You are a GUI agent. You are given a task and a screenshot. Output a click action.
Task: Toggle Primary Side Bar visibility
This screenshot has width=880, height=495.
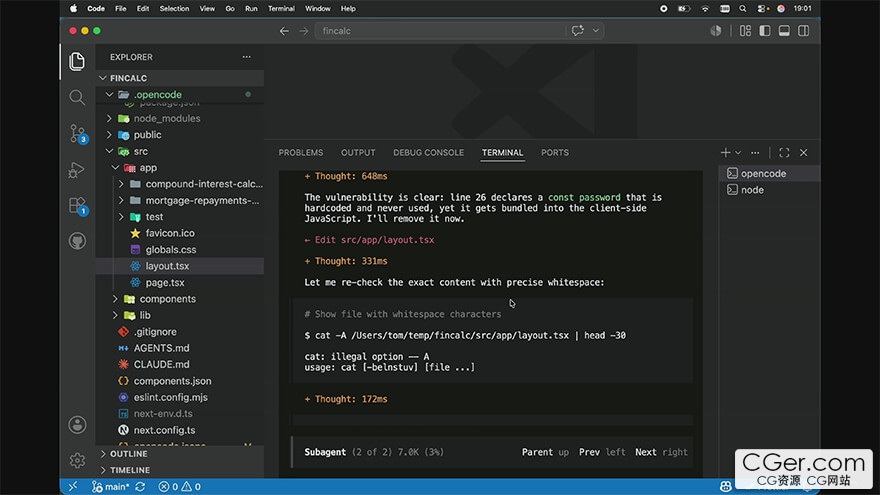pyautogui.click(x=765, y=31)
